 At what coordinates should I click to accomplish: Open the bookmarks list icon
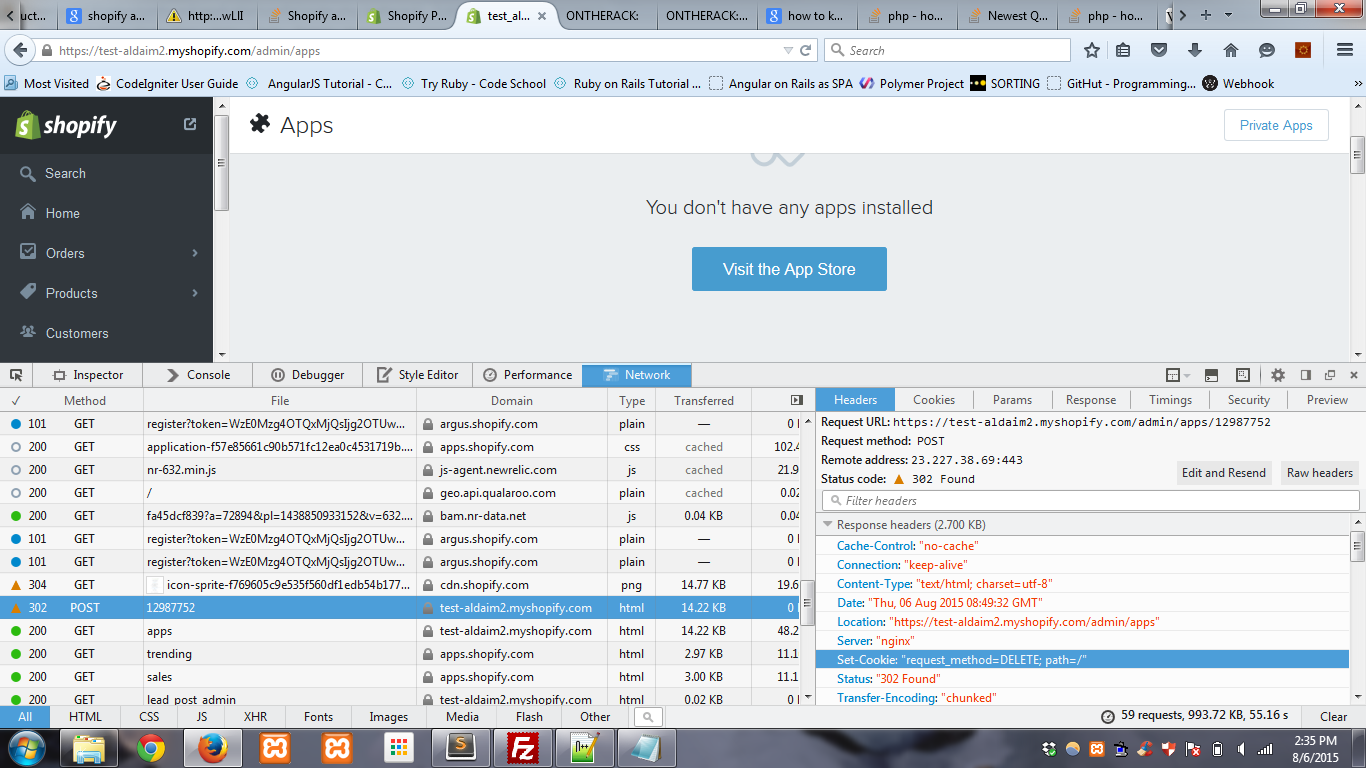(1124, 50)
